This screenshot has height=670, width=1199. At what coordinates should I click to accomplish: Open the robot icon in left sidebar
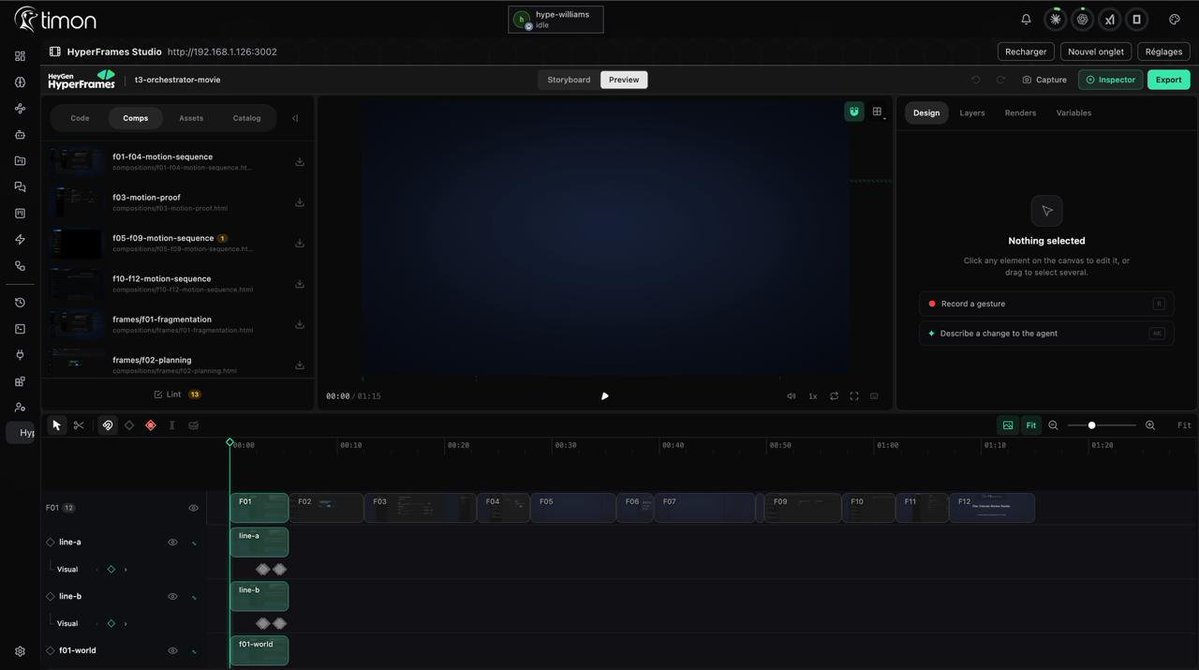tap(20, 135)
